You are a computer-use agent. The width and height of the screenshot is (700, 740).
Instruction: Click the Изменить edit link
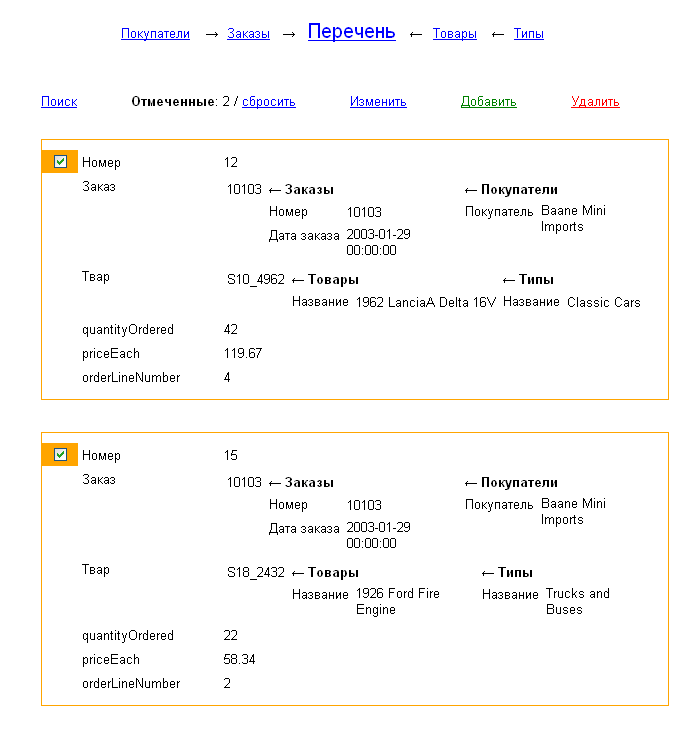[x=378, y=102]
